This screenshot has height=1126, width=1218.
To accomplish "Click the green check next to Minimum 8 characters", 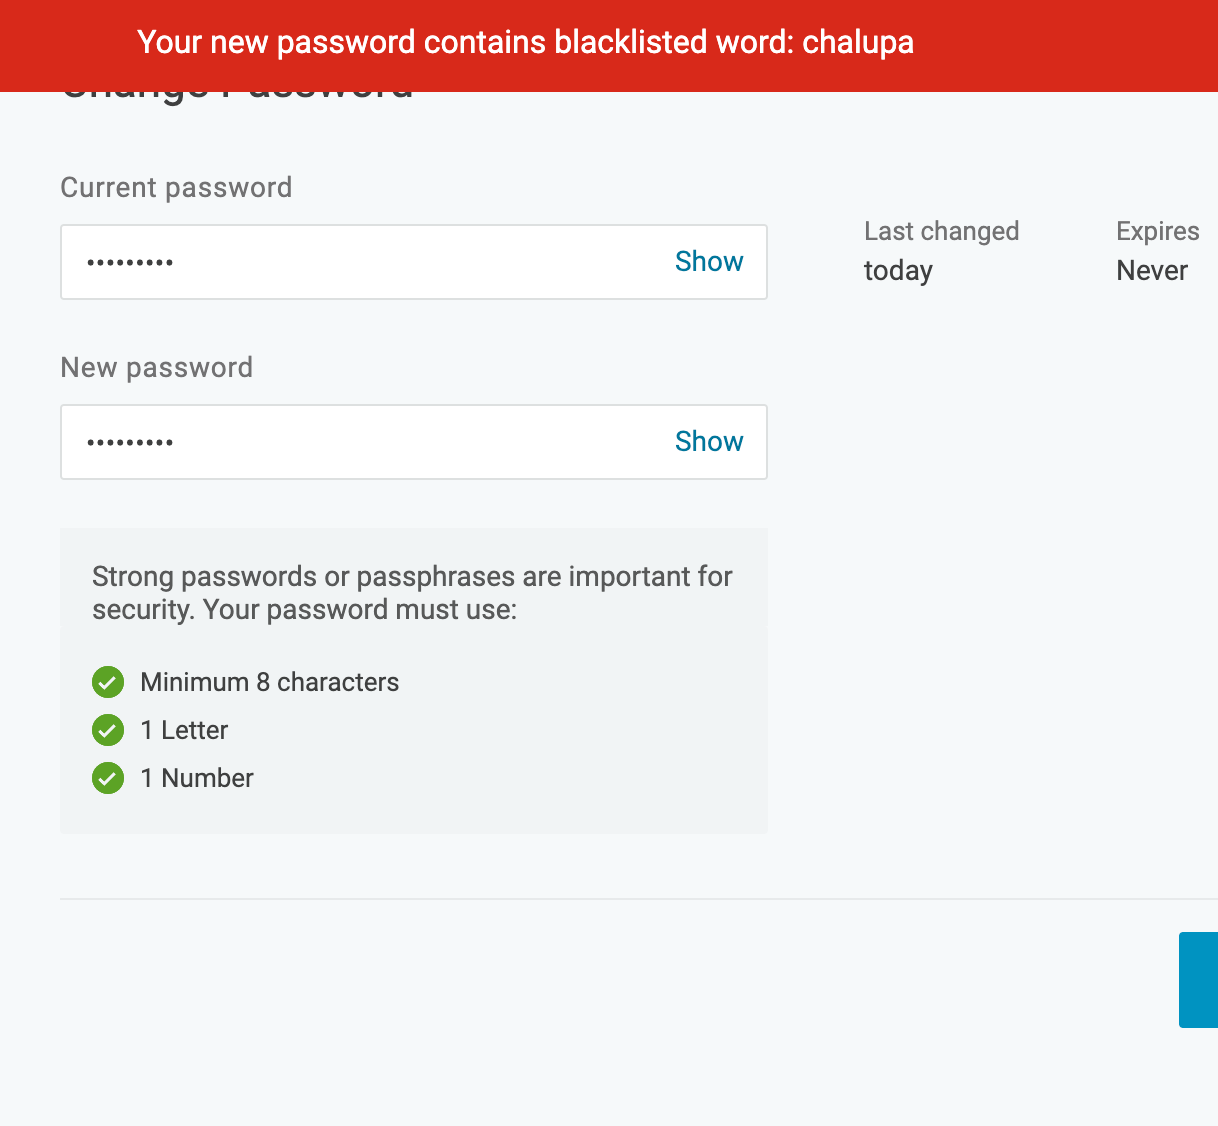I will coord(108,682).
